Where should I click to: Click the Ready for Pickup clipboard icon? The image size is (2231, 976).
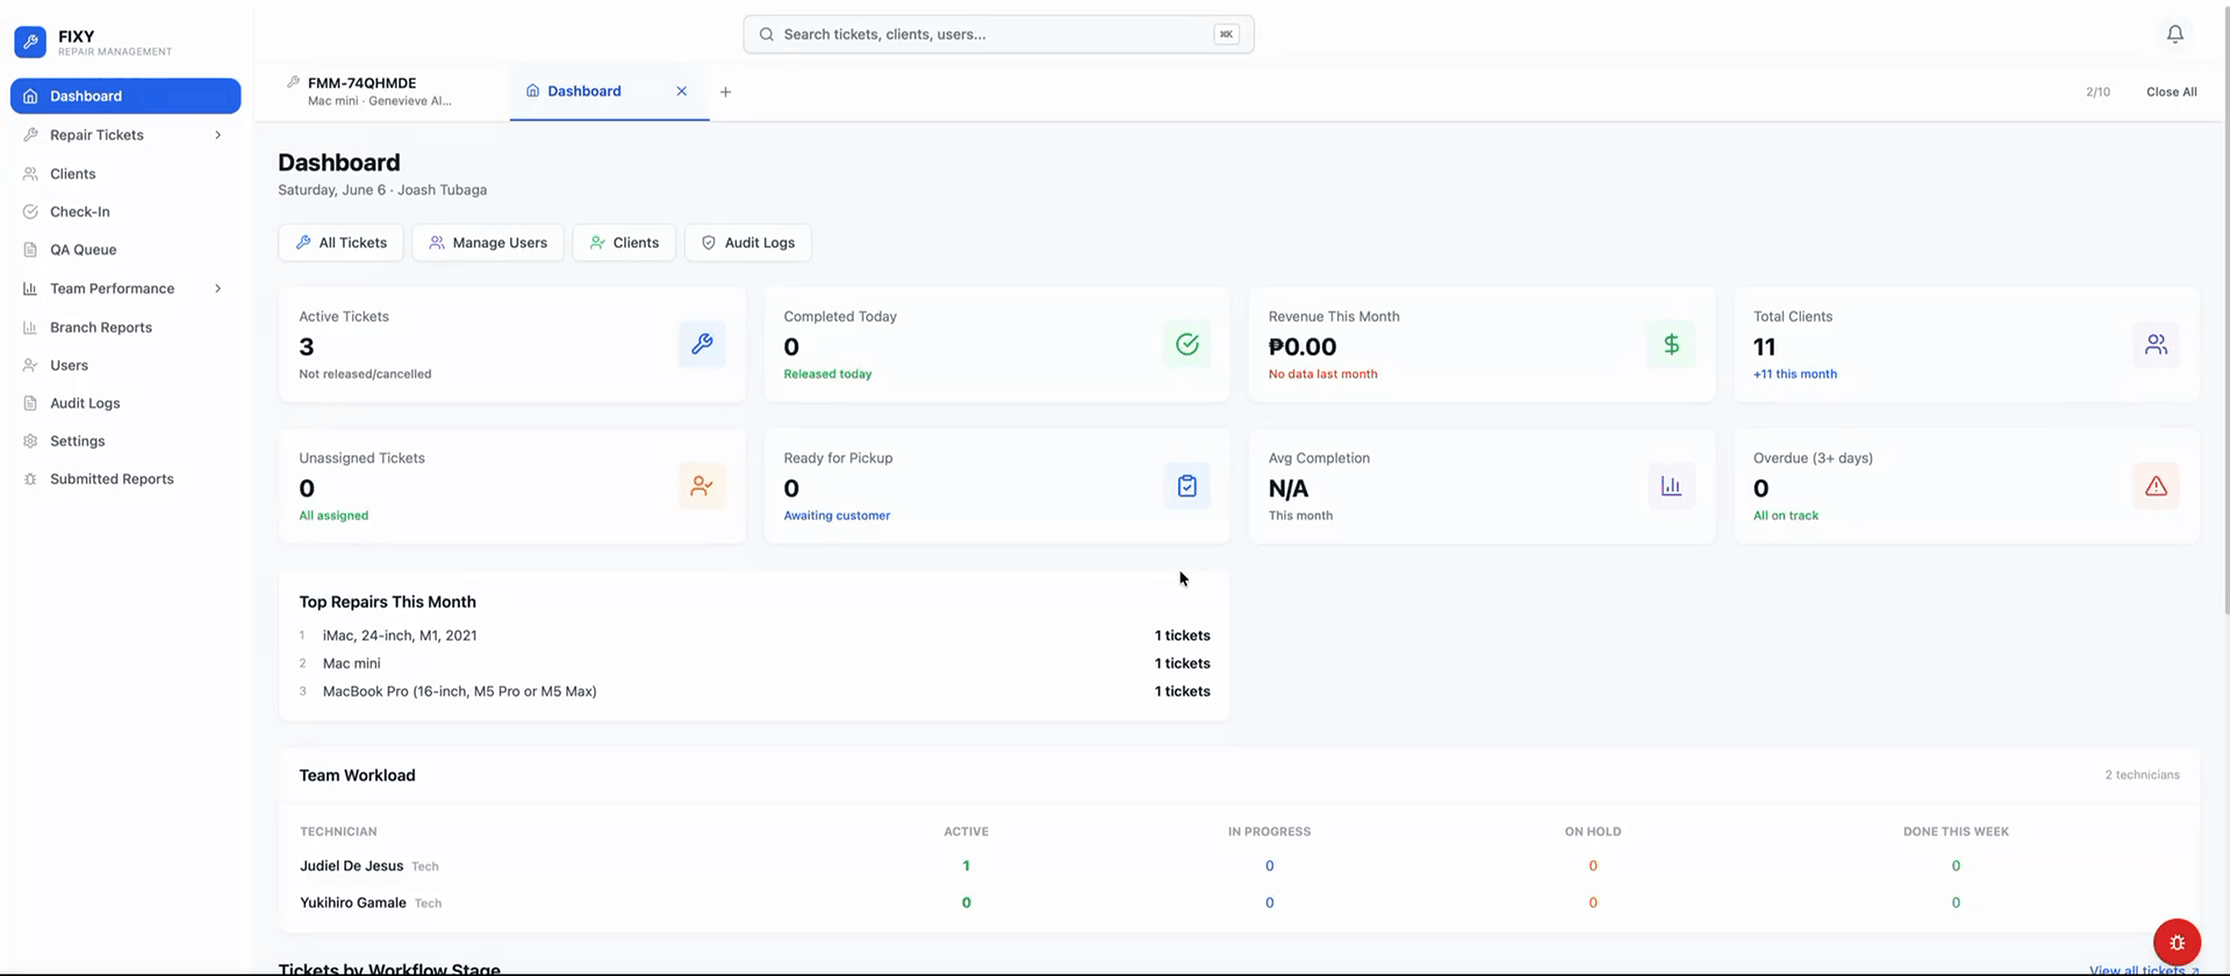point(1187,486)
